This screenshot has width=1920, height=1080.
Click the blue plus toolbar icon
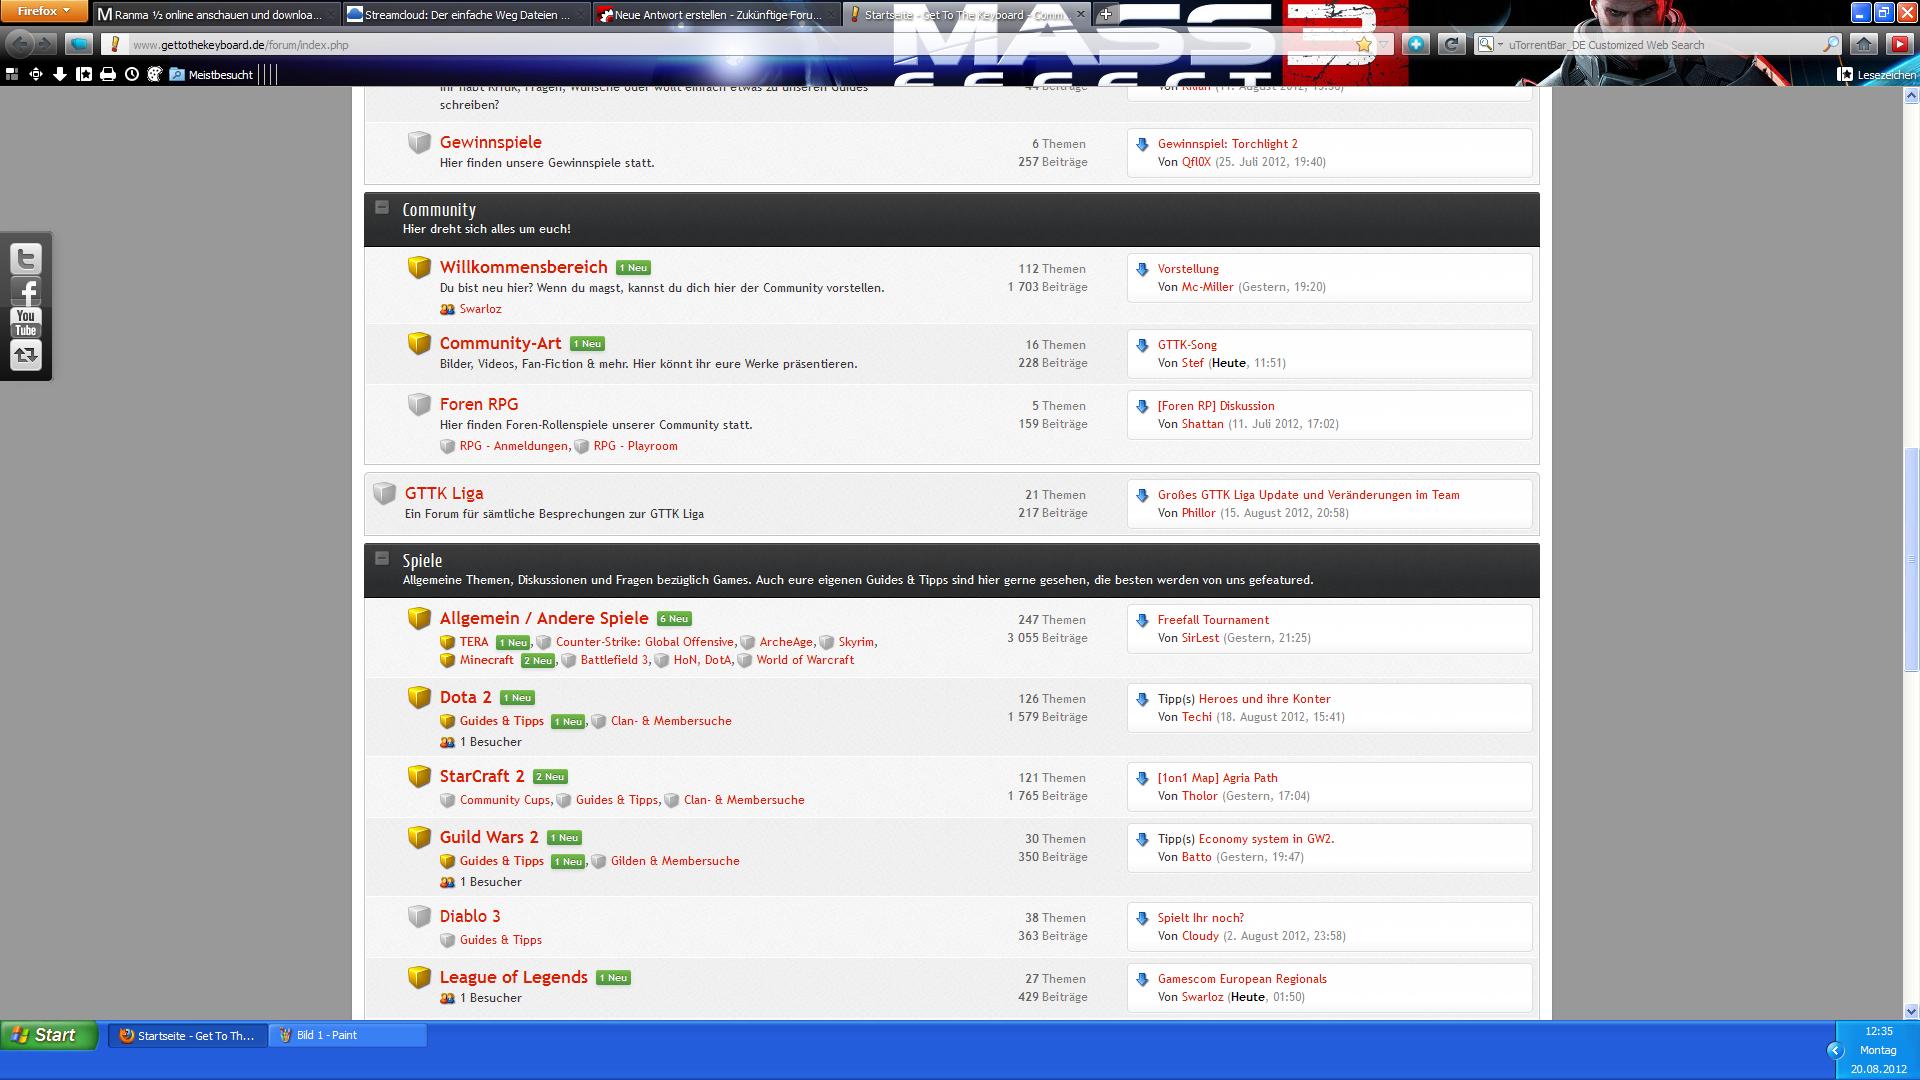point(1416,44)
